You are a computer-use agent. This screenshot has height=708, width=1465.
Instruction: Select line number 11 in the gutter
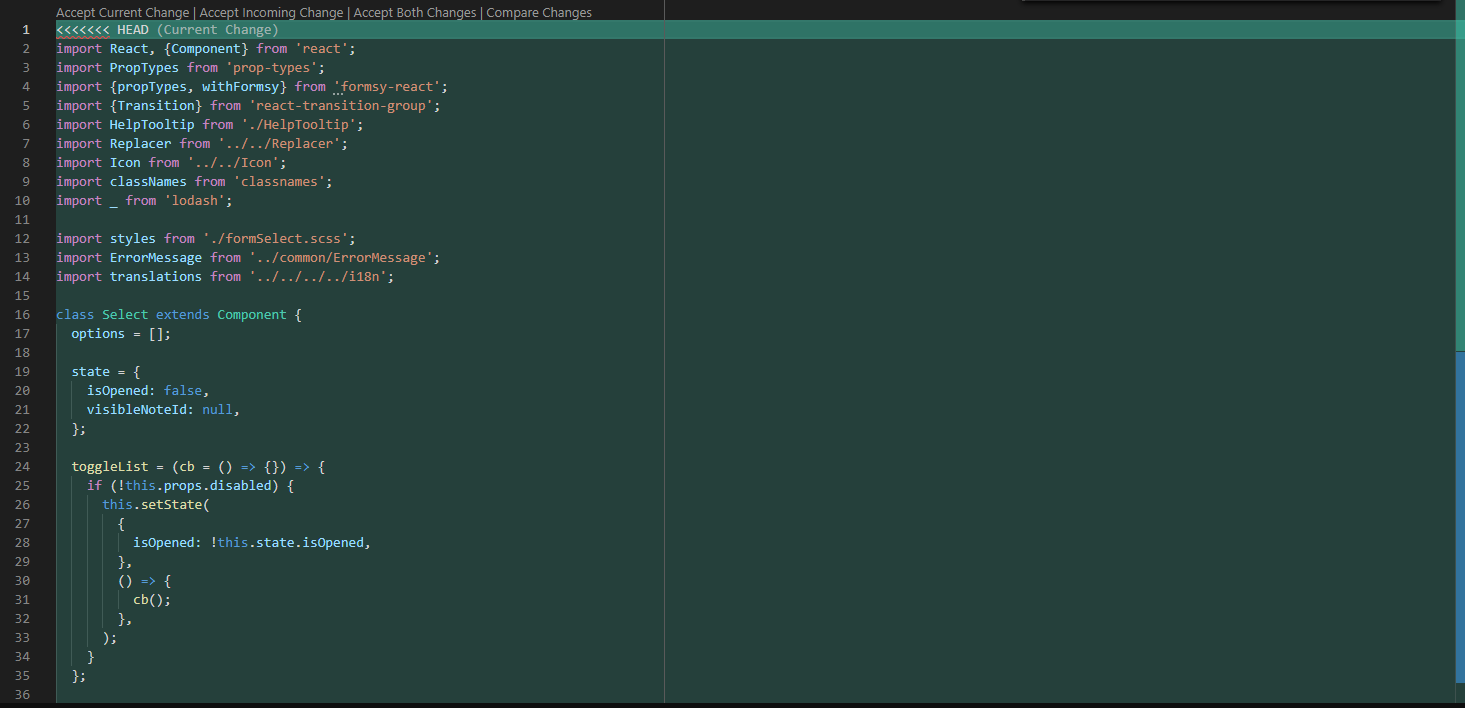[22, 220]
